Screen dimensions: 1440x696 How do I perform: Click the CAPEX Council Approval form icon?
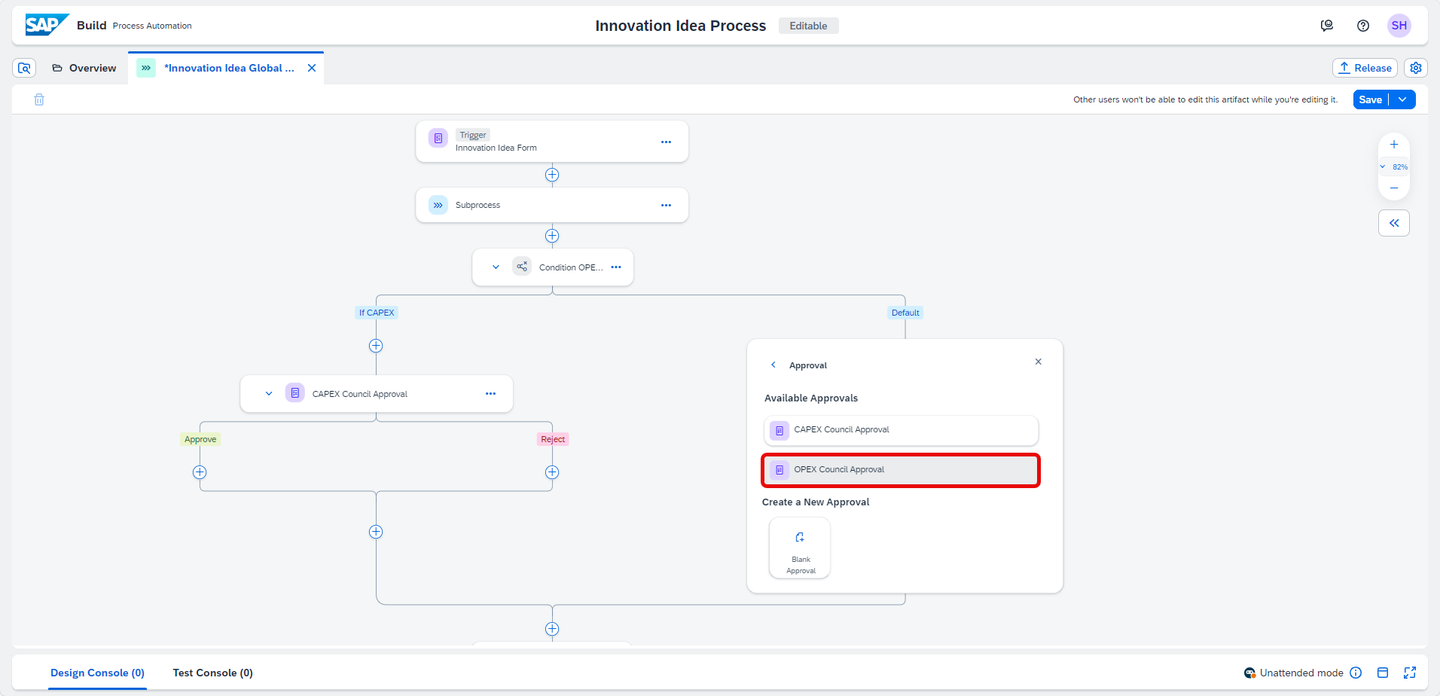(x=295, y=393)
